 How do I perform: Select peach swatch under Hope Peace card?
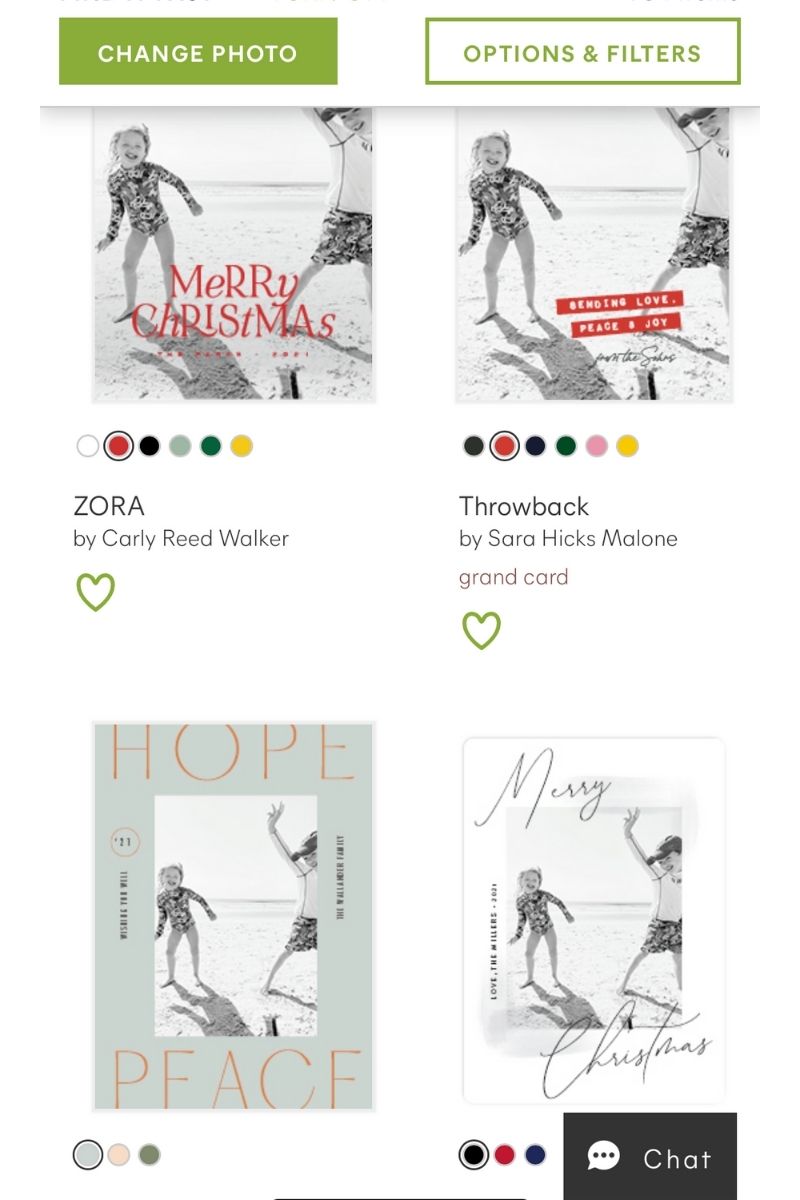click(119, 1155)
